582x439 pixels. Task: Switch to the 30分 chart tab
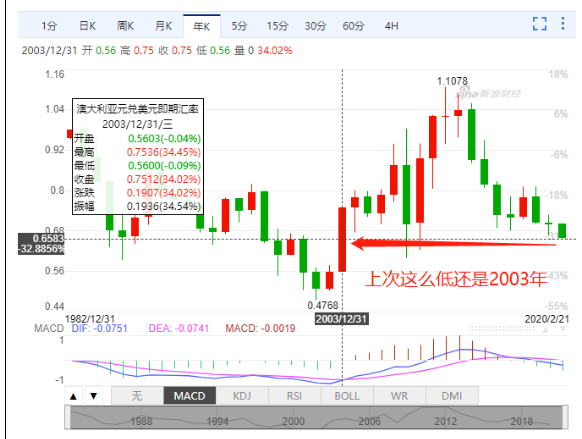pyautogui.click(x=315, y=26)
